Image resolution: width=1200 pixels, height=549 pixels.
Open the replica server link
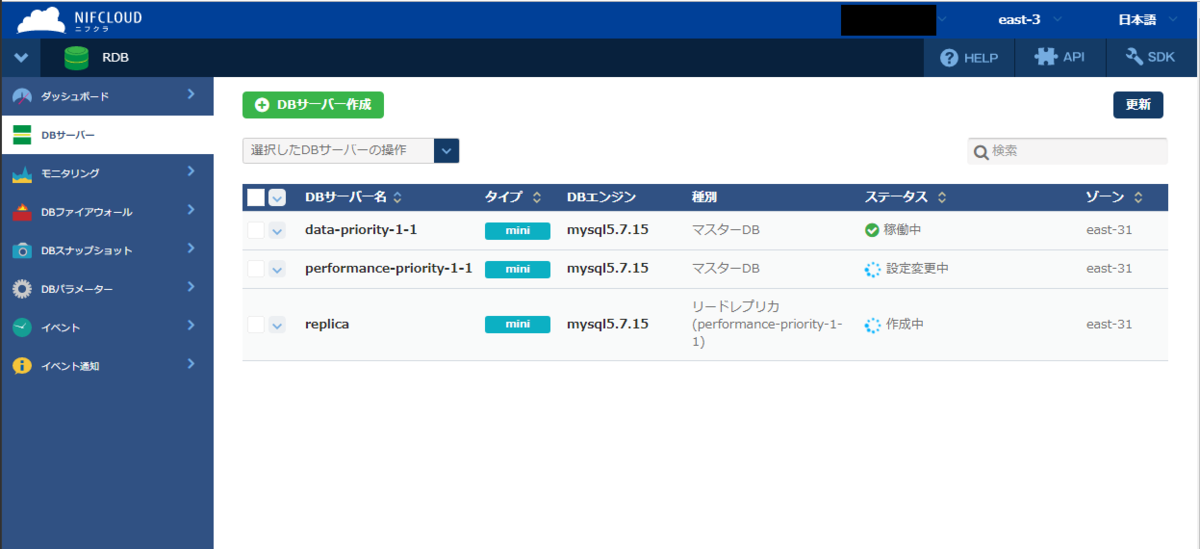(x=327, y=325)
